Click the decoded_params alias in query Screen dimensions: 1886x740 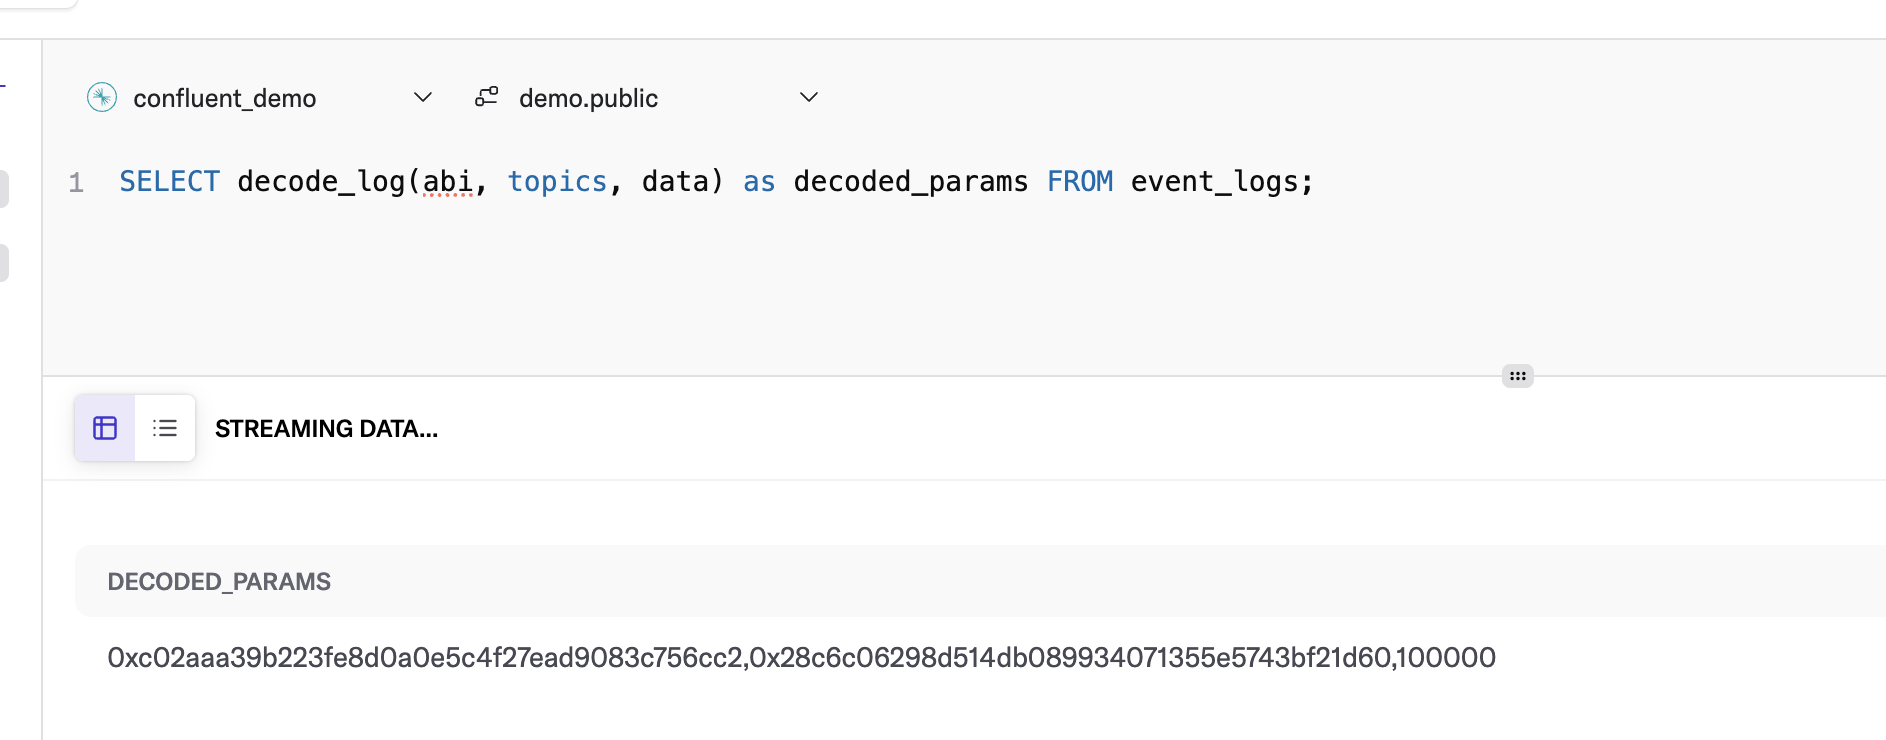tap(910, 181)
